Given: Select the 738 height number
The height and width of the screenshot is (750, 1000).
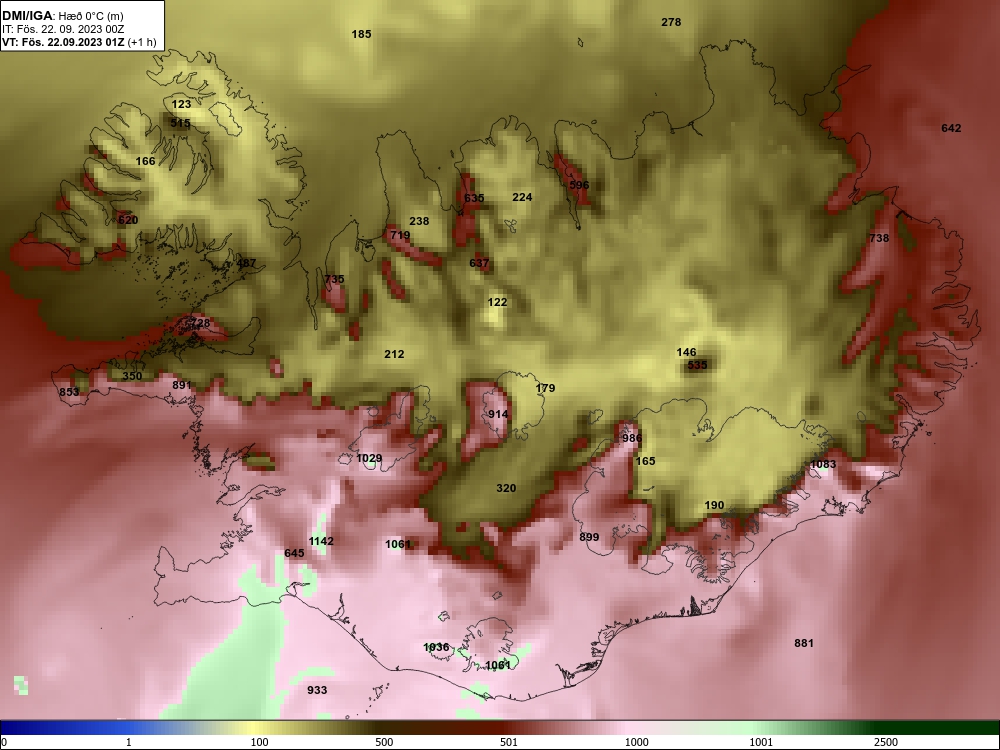Looking at the screenshot, I should coord(879,239).
